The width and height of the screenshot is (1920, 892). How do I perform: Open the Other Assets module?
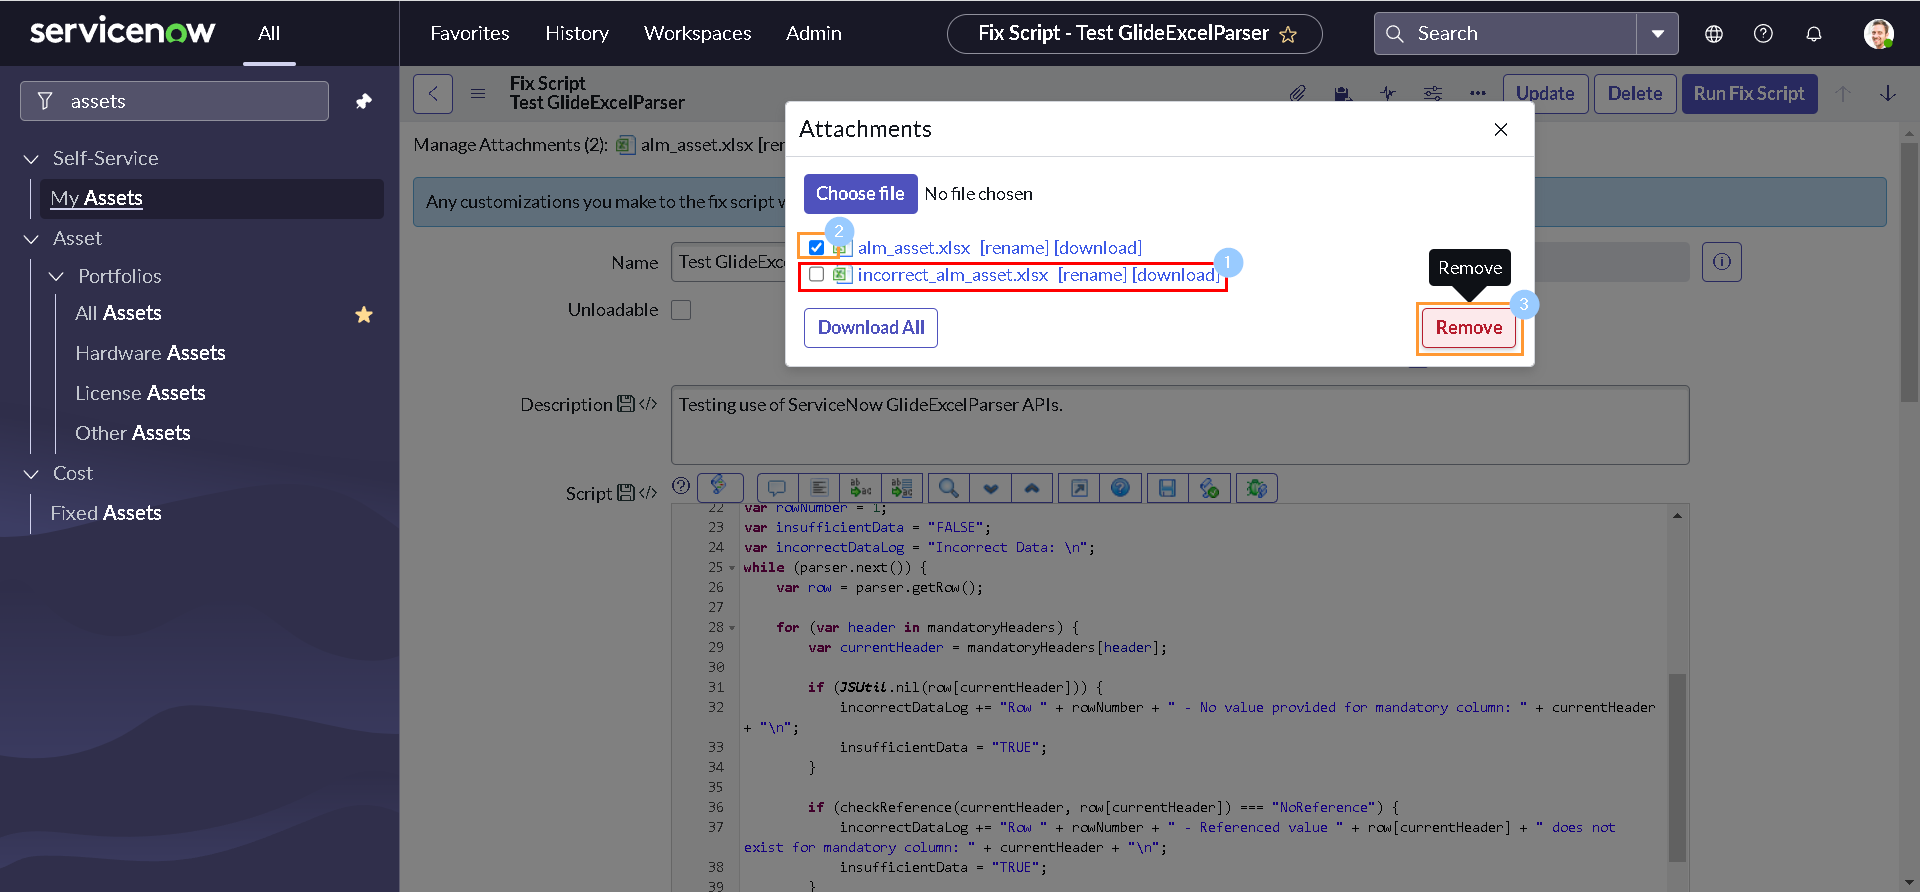[133, 433]
